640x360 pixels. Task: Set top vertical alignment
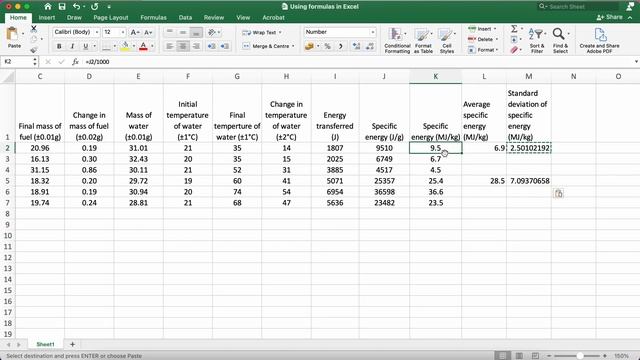169,32
